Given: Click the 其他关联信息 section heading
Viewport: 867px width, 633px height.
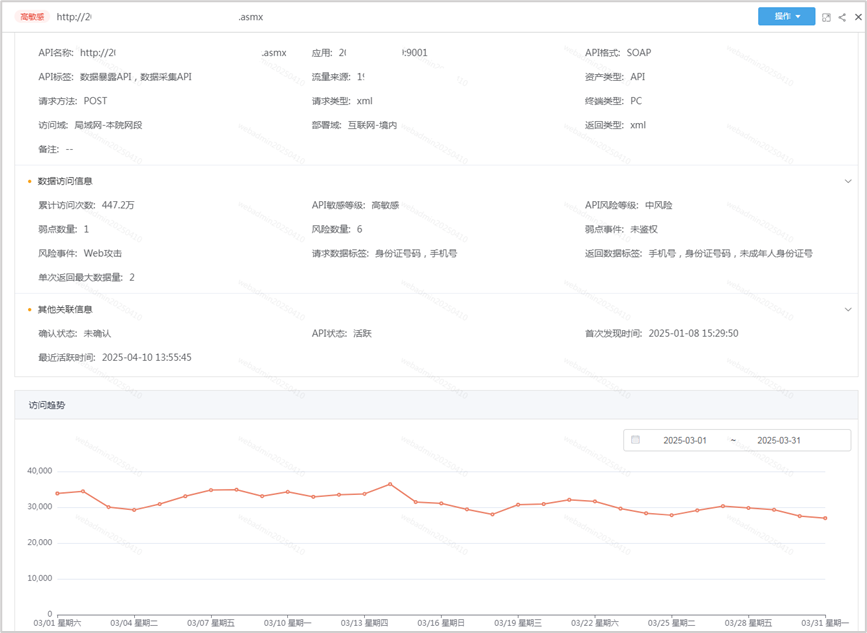Looking at the screenshot, I should [65, 309].
